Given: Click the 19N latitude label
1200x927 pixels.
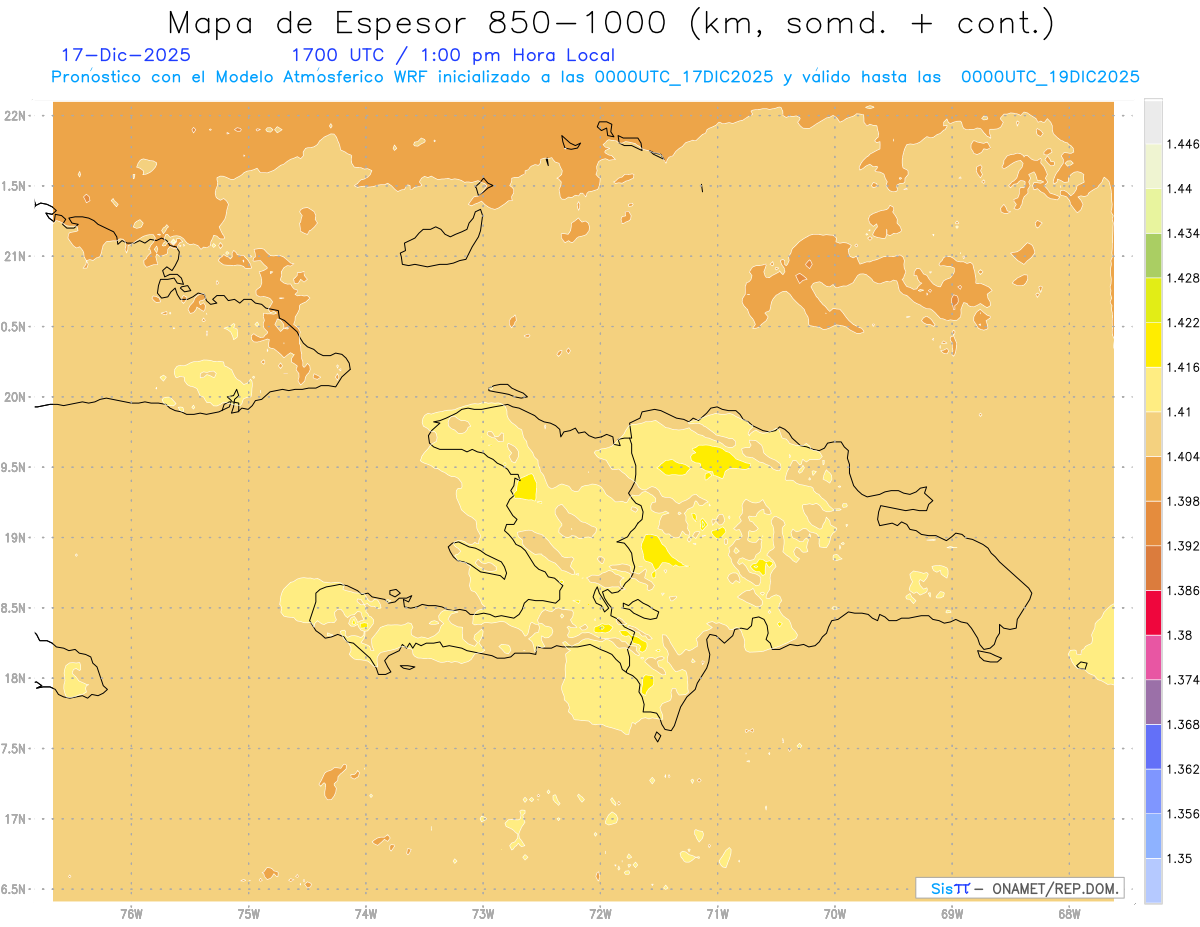Looking at the screenshot, I should click(x=16, y=537).
